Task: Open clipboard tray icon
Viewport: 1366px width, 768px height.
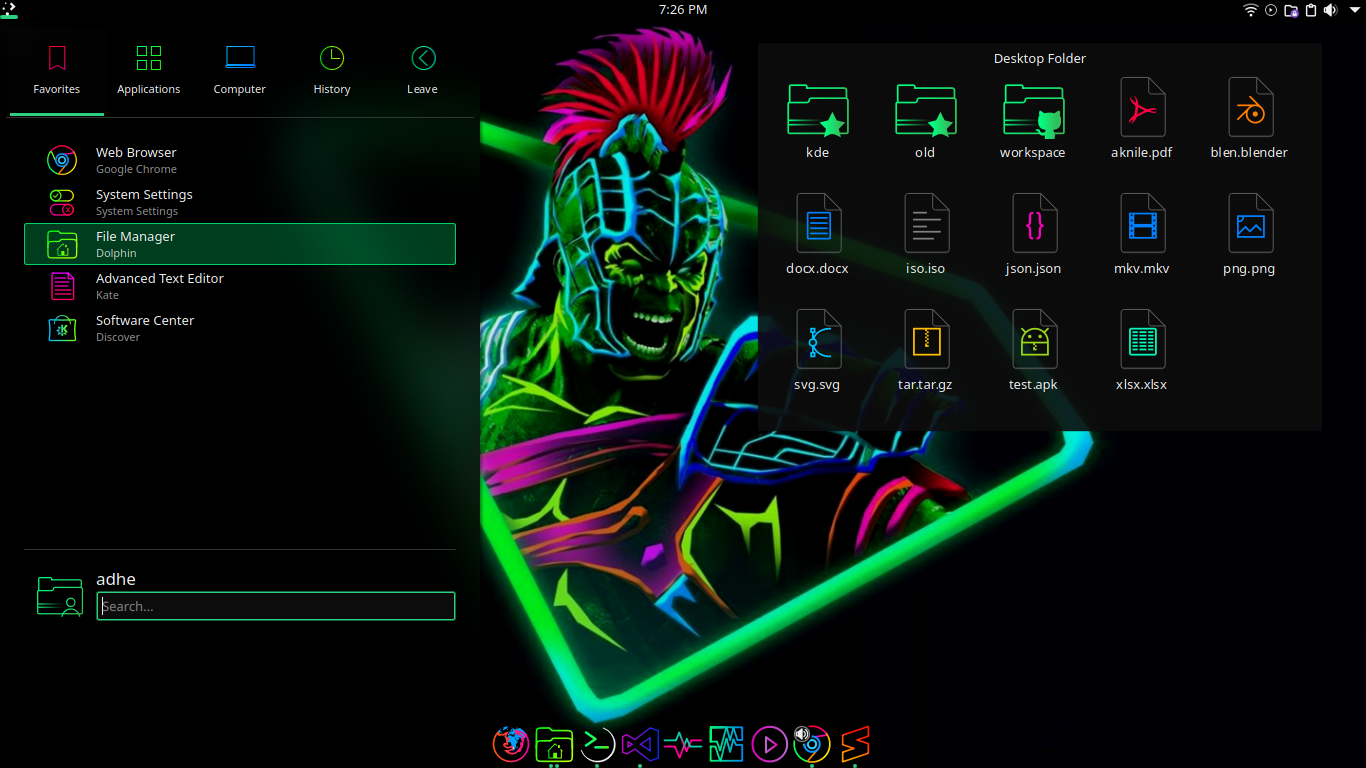Action: (1310, 10)
